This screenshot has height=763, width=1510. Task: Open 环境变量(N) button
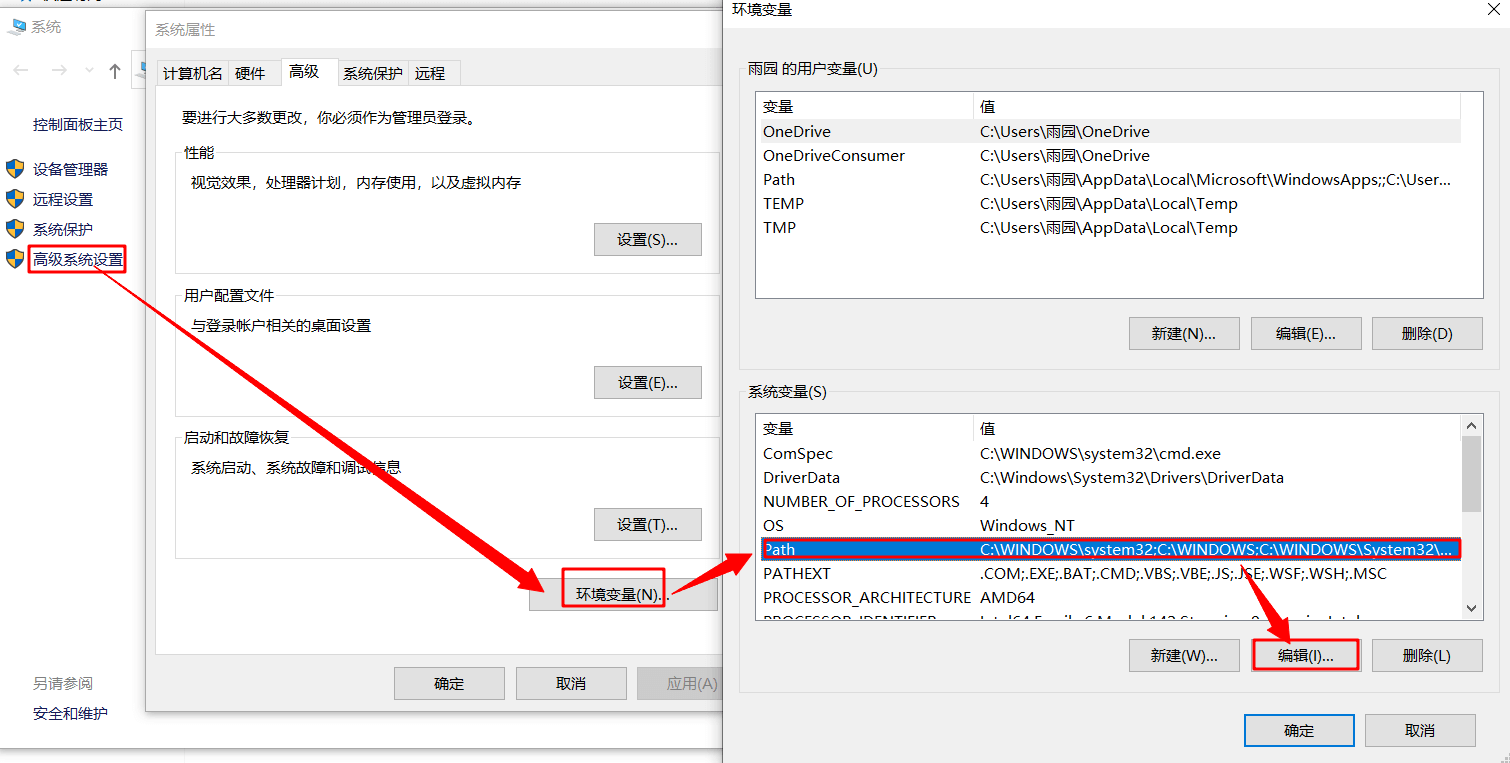pyautogui.click(x=623, y=594)
